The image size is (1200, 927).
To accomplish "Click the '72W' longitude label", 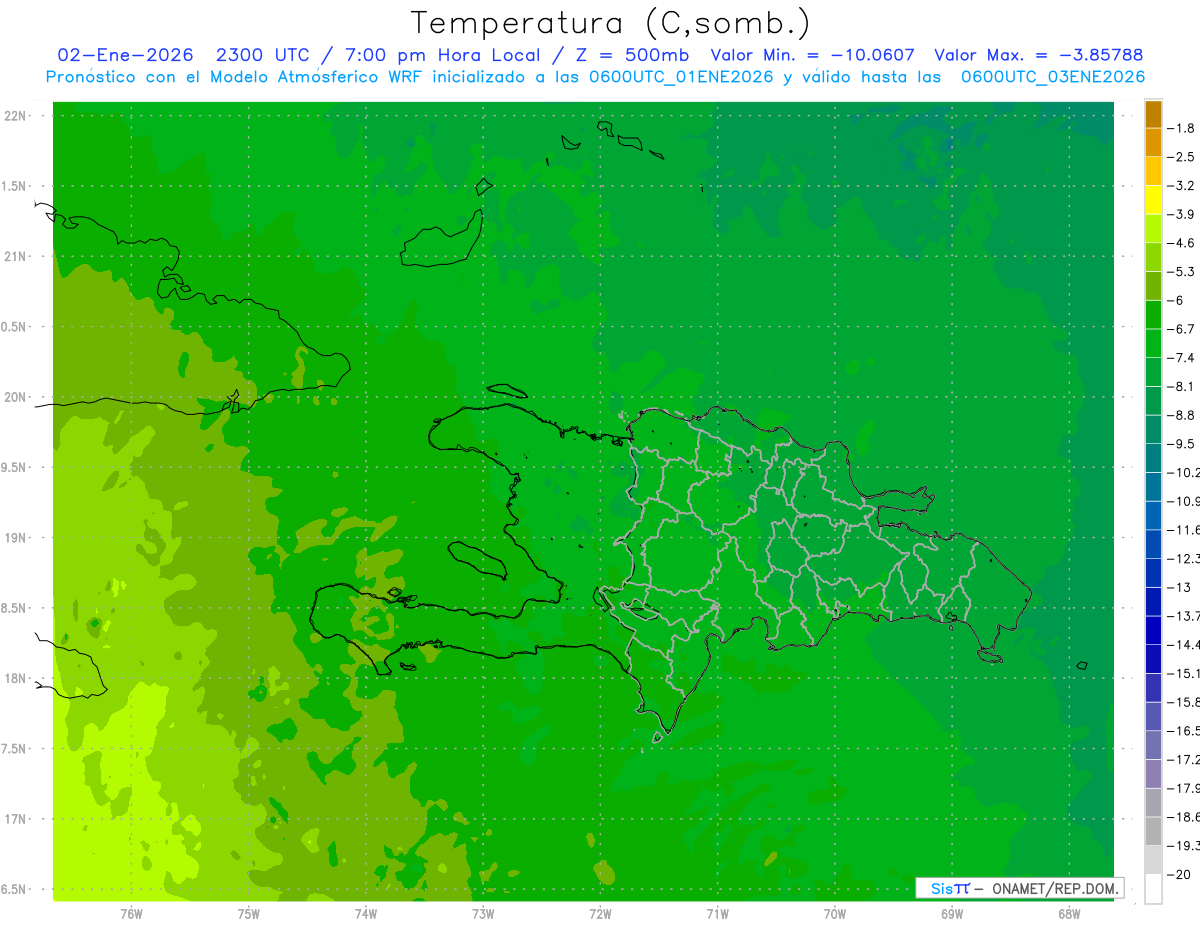I will (x=600, y=913).
